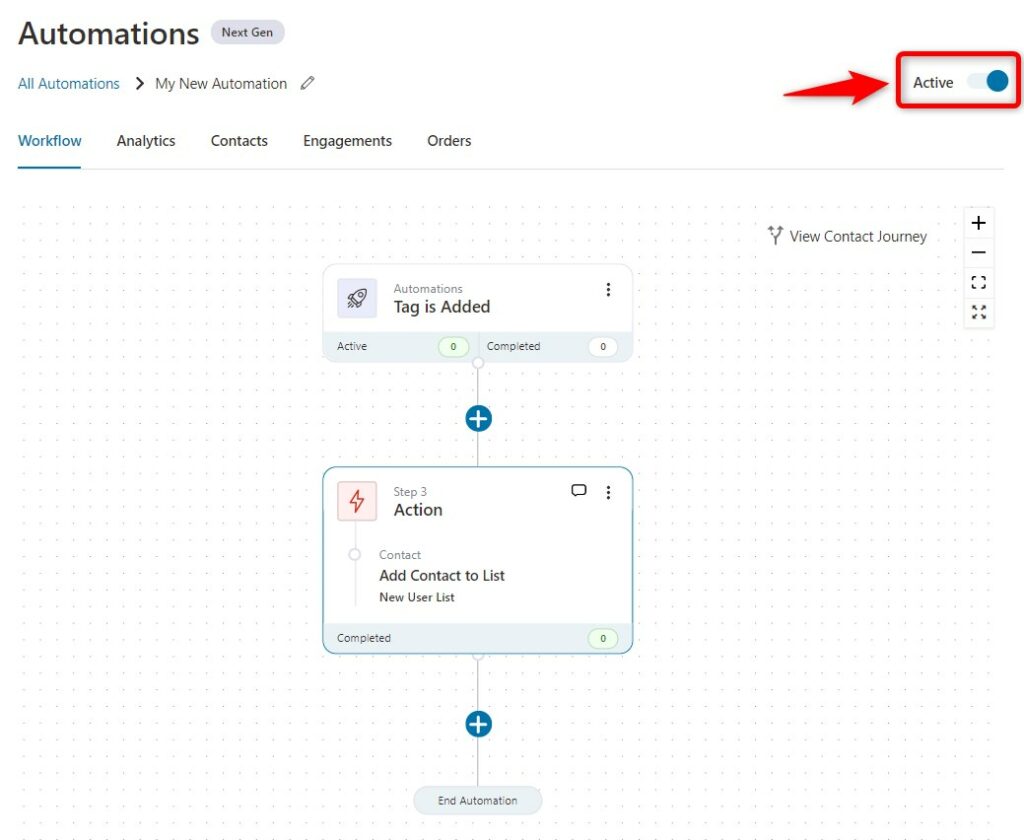Toggle the Active automation switch
This screenshot has height=840, width=1024.
tap(988, 82)
